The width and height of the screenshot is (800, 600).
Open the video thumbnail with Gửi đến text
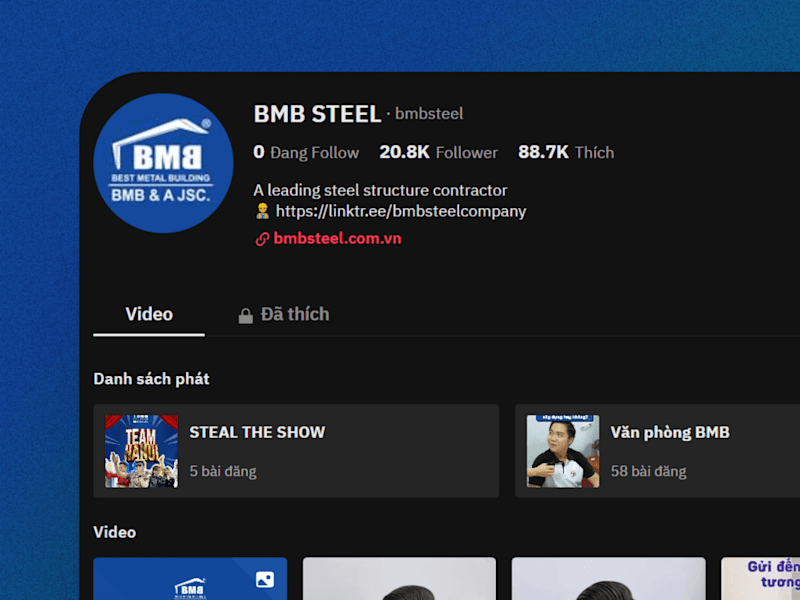pos(760,579)
